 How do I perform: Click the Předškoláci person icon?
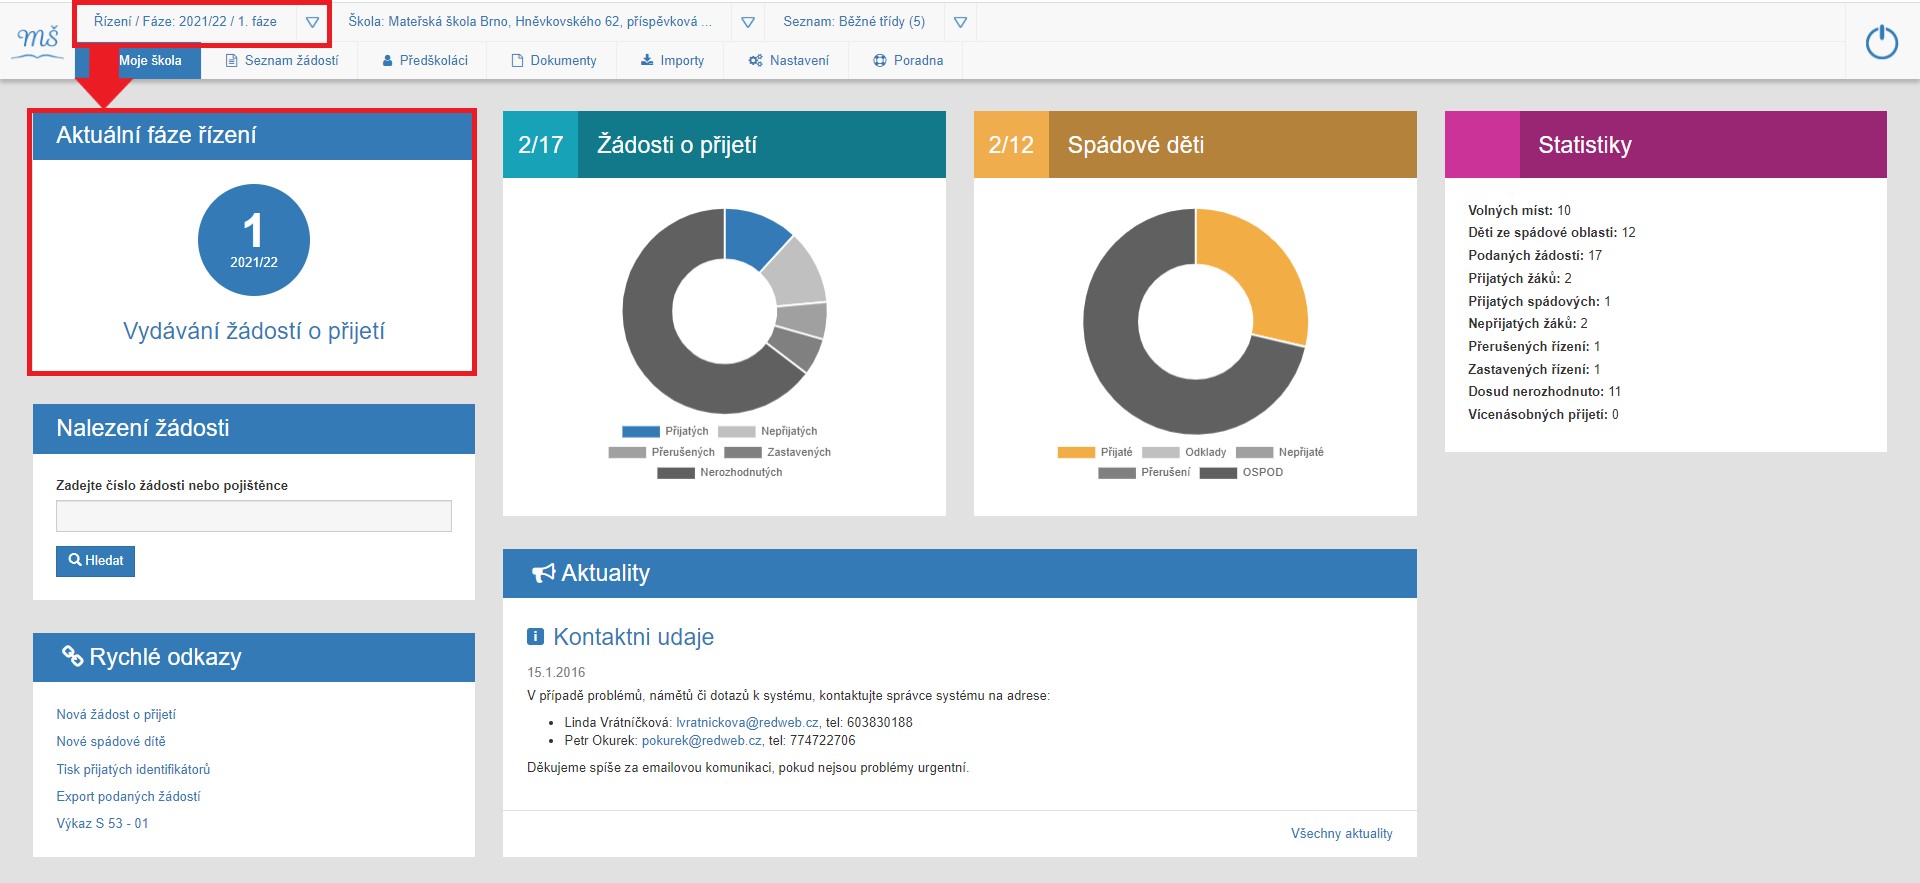pos(387,61)
